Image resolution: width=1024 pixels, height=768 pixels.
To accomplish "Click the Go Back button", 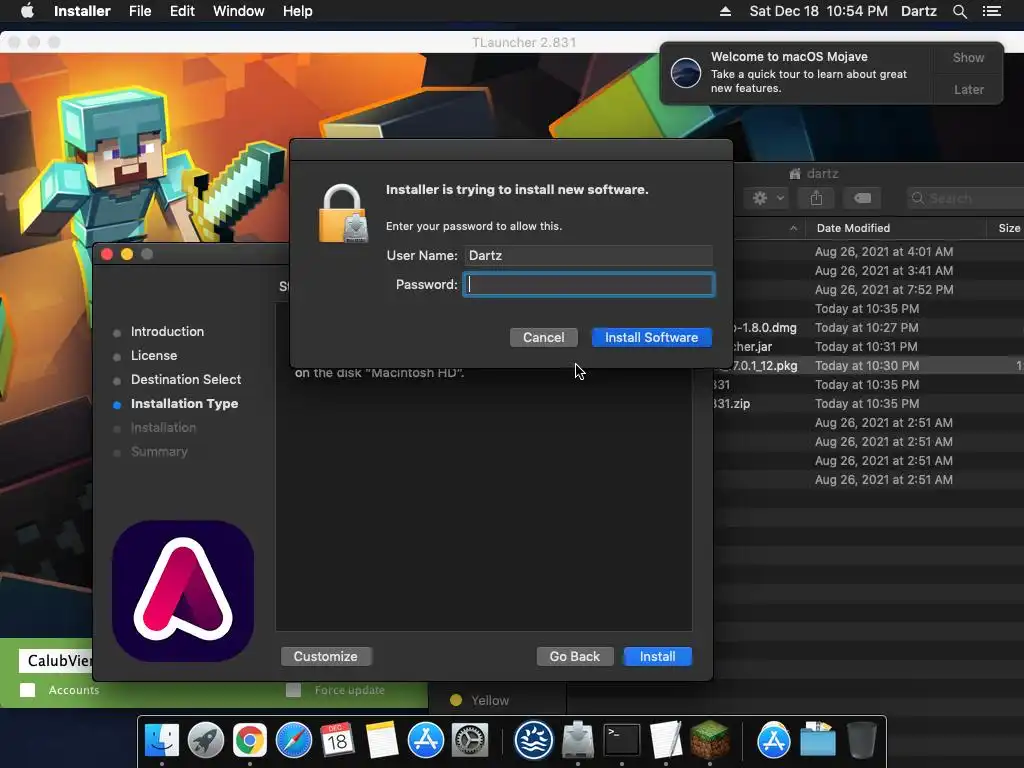I will click(575, 656).
